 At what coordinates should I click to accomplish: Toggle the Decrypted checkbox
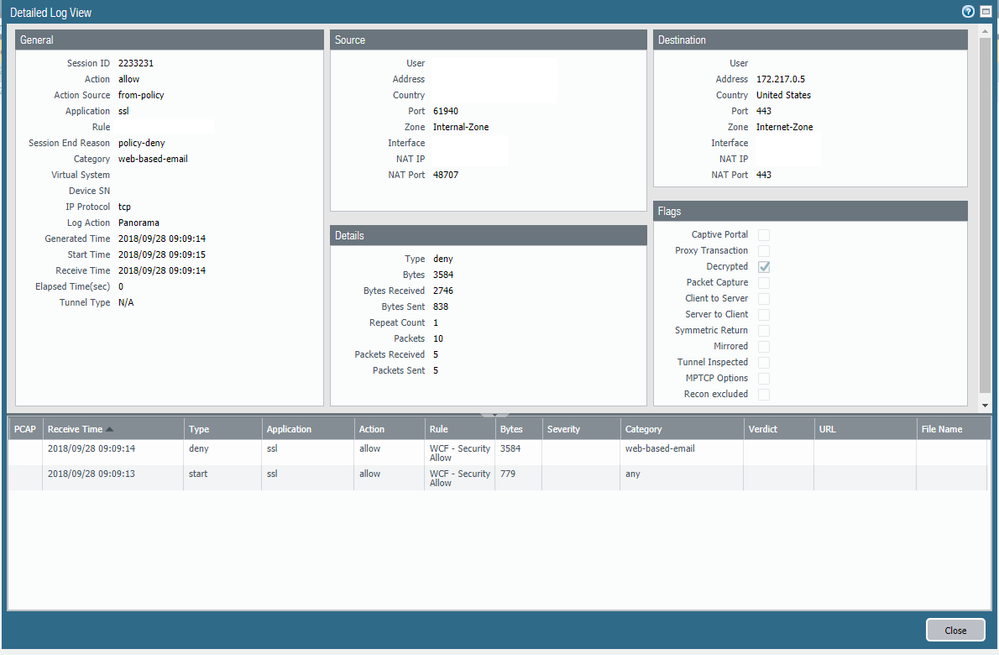pyautogui.click(x=764, y=267)
